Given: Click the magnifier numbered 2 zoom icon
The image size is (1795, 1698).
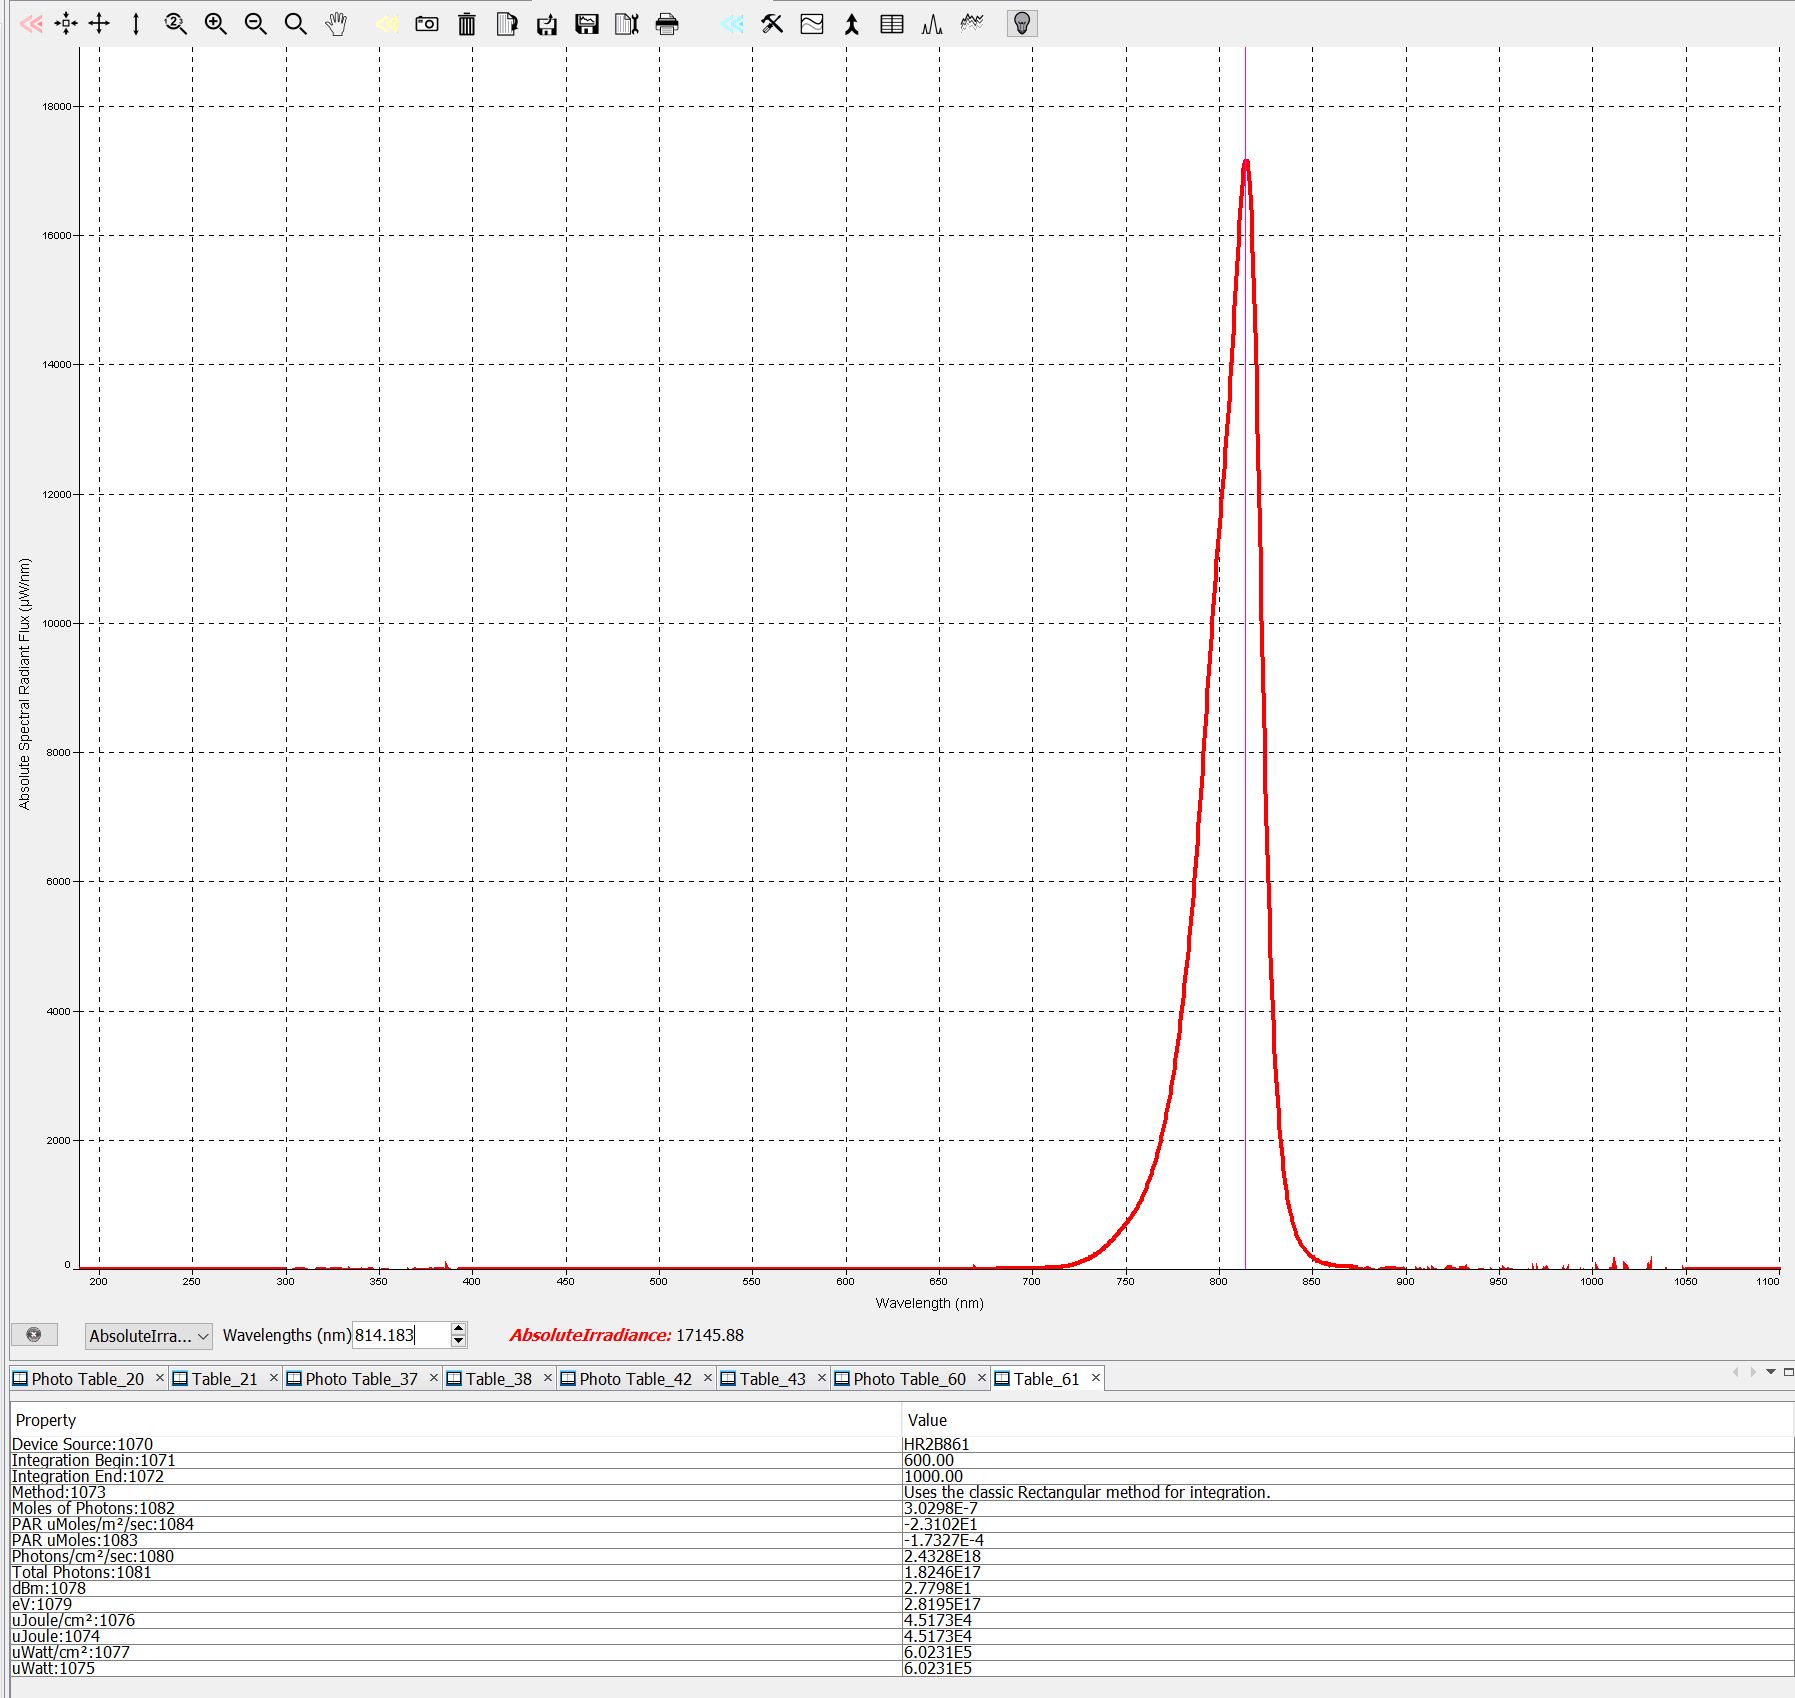Looking at the screenshot, I should tap(176, 24).
